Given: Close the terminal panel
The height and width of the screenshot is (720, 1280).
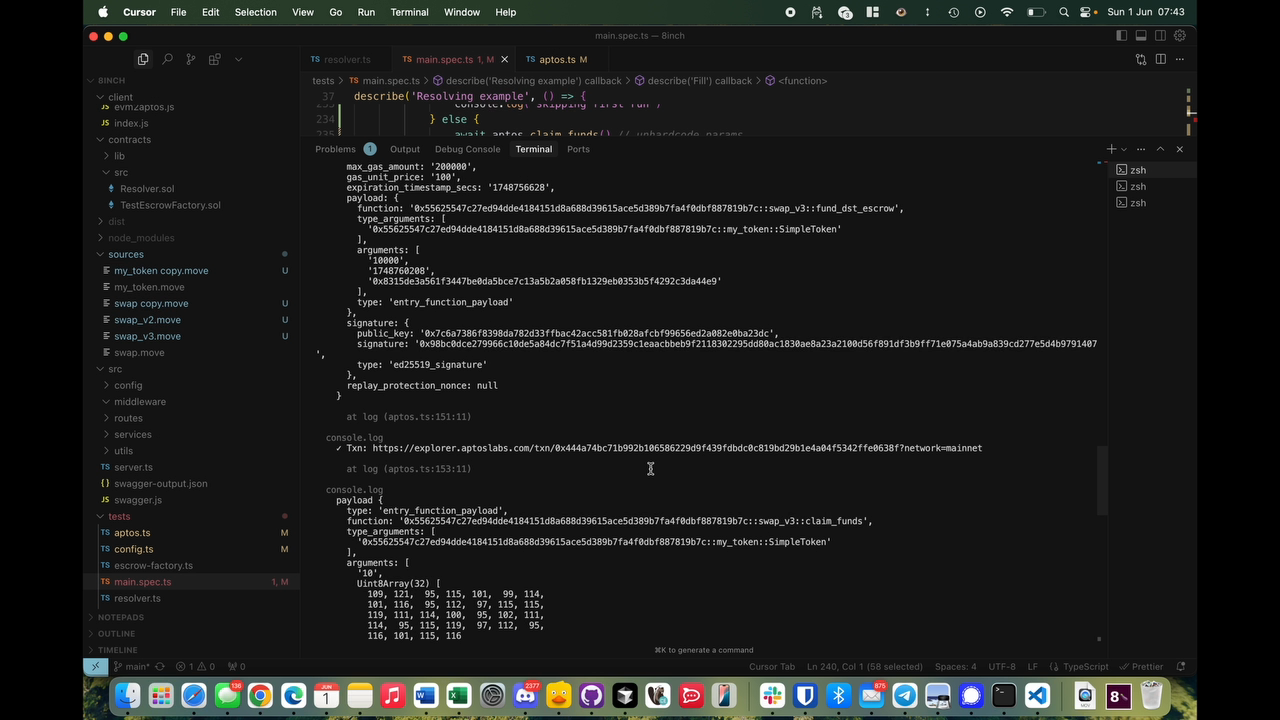Looking at the screenshot, I should (1179, 149).
